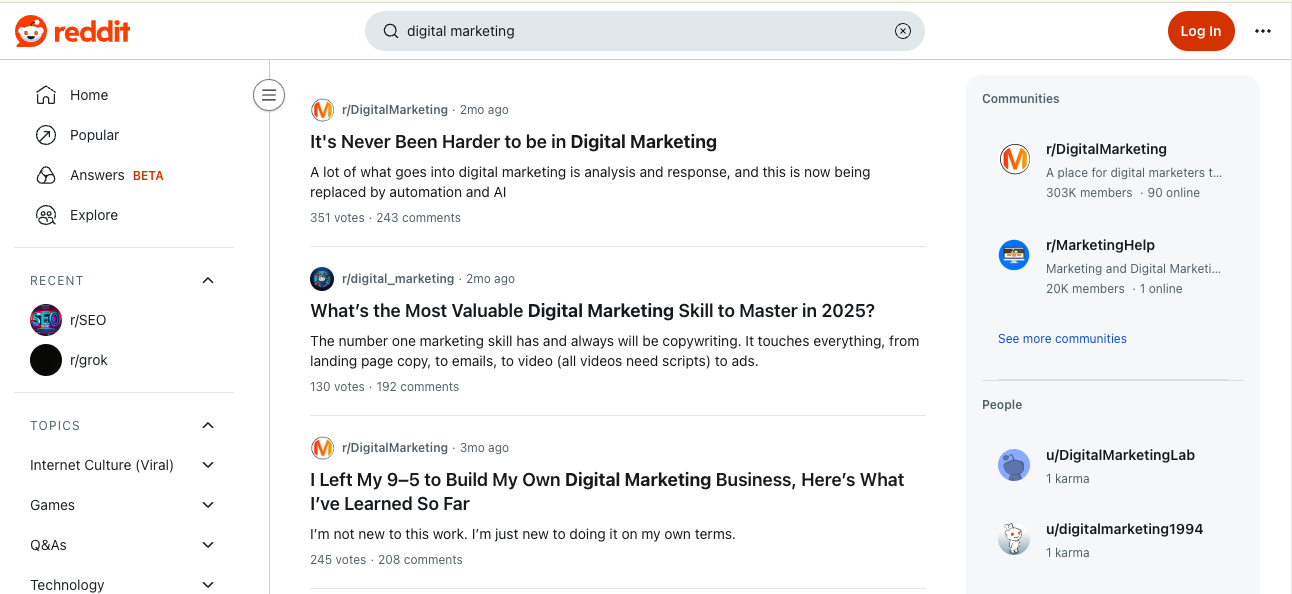The height and width of the screenshot is (594, 1292).
Task: Expand the Internet Culture (Viral) topic
Action: click(207, 464)
